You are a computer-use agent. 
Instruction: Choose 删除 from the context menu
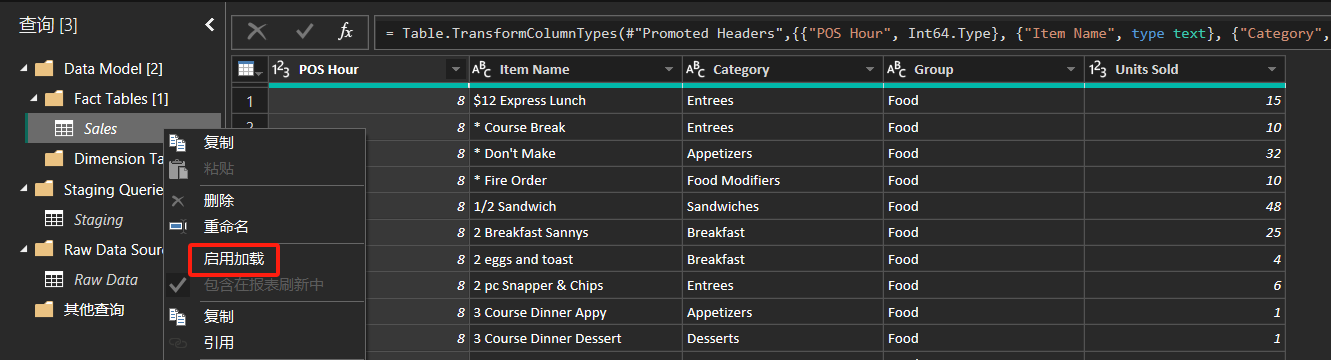(219, 200)
